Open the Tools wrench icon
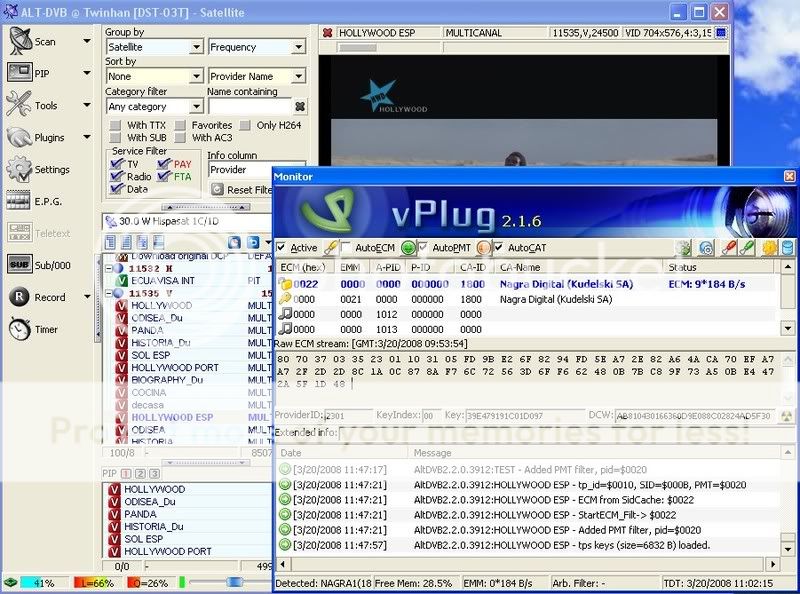Image resolution: width=800 pixels, height=594 pixels. coord(20,104)
